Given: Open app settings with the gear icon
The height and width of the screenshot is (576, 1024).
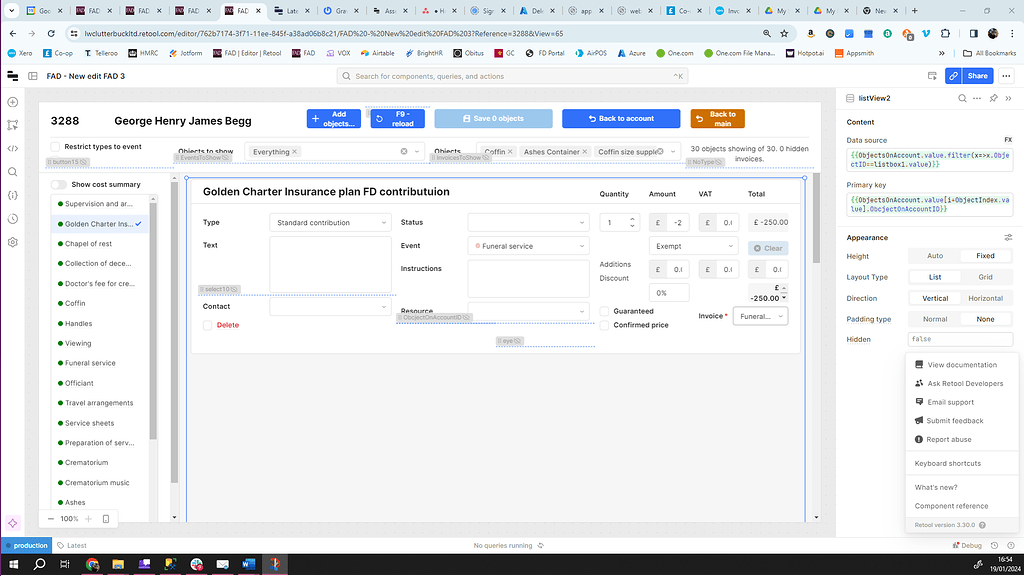Looking at the screenshot, I should [x=13, y=241].
